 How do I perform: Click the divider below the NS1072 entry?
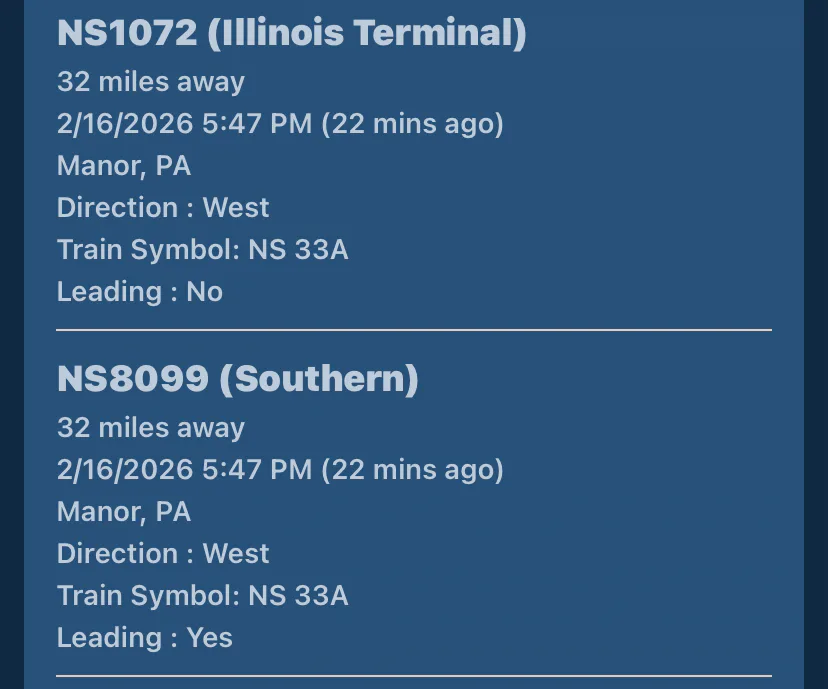click(414, 329)
